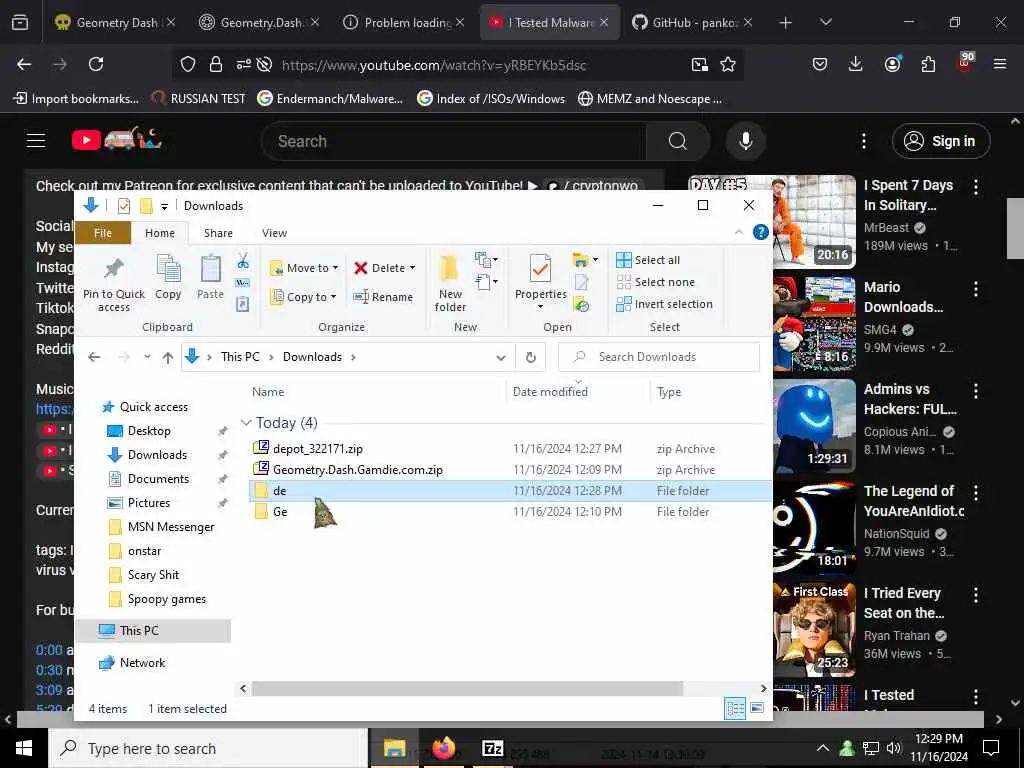
Task: Switch to the View ribbon tab
Action: pos(274,233)
